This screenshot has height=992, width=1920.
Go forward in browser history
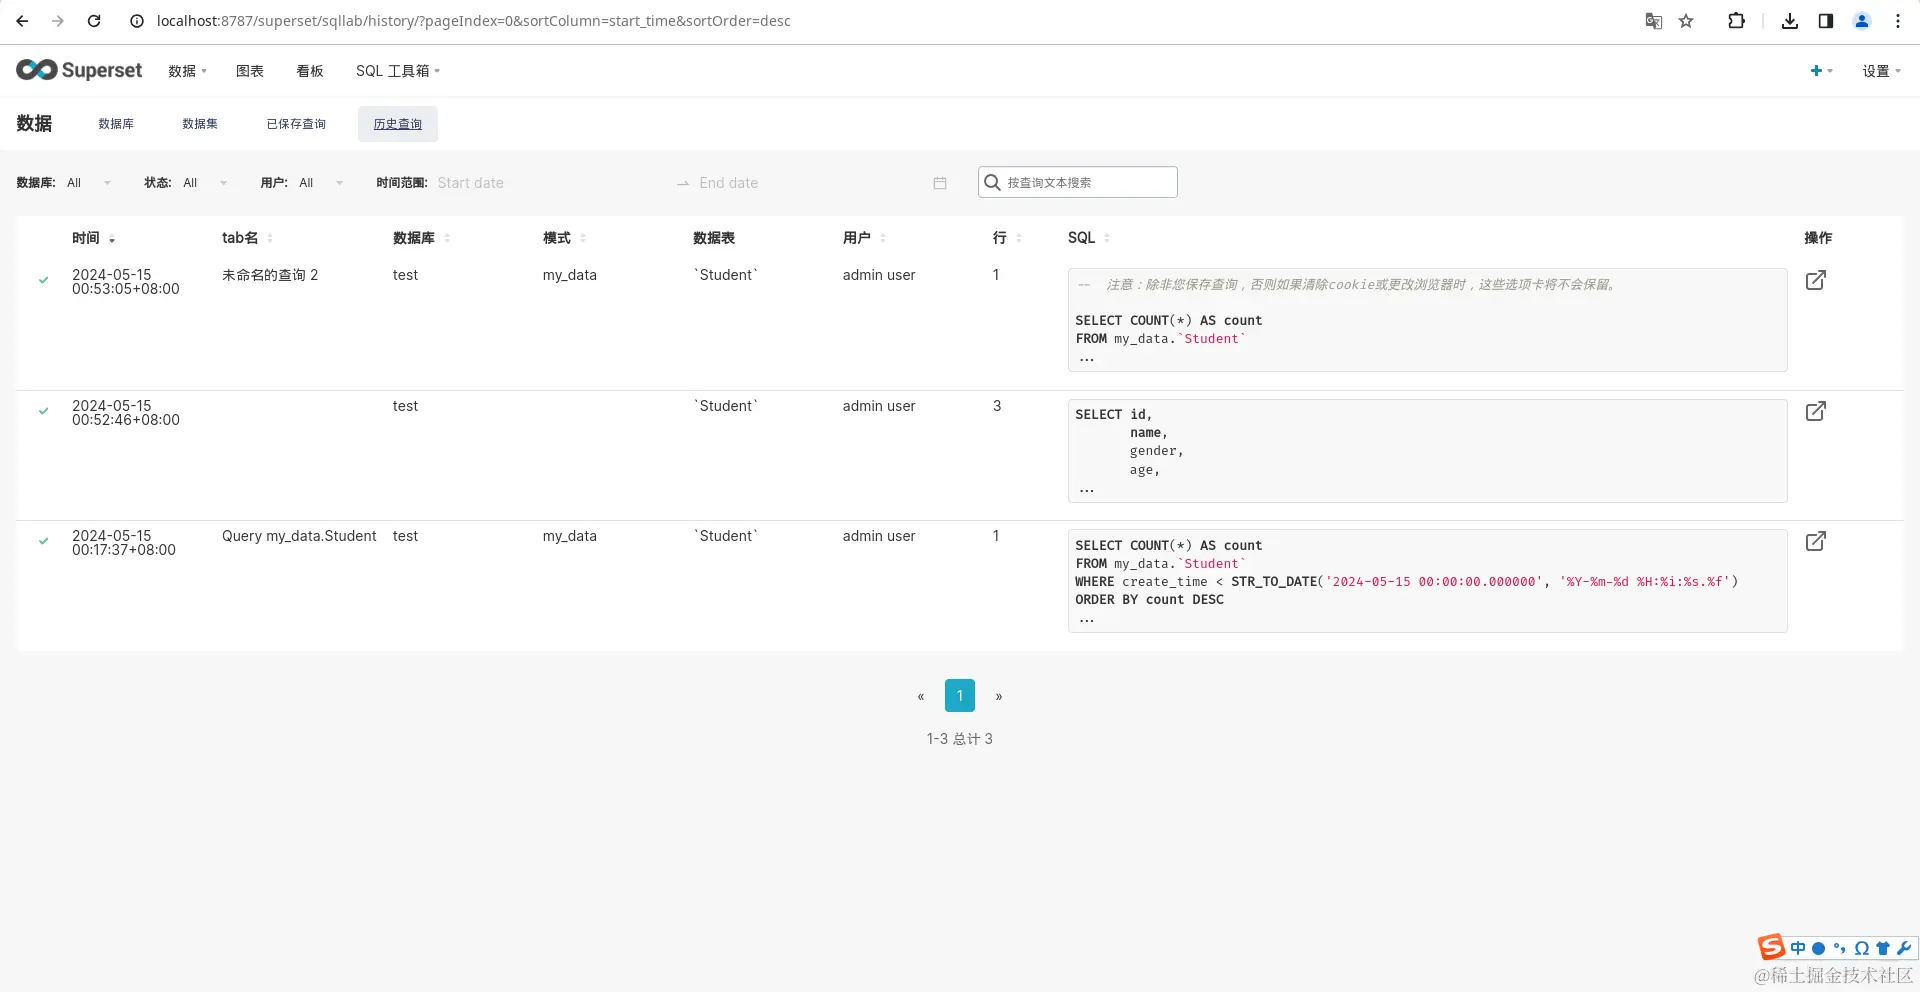[58, 21]
